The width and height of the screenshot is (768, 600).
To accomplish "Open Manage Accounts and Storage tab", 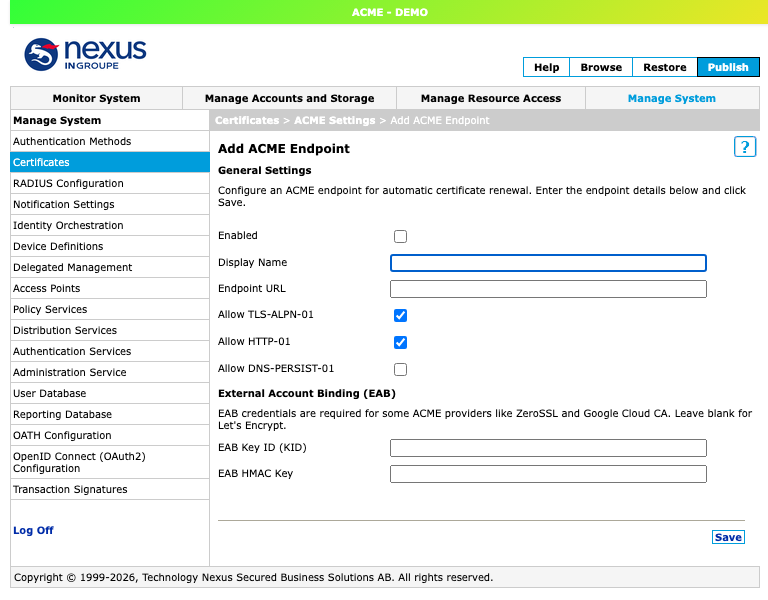I will [x=289, y=98].
